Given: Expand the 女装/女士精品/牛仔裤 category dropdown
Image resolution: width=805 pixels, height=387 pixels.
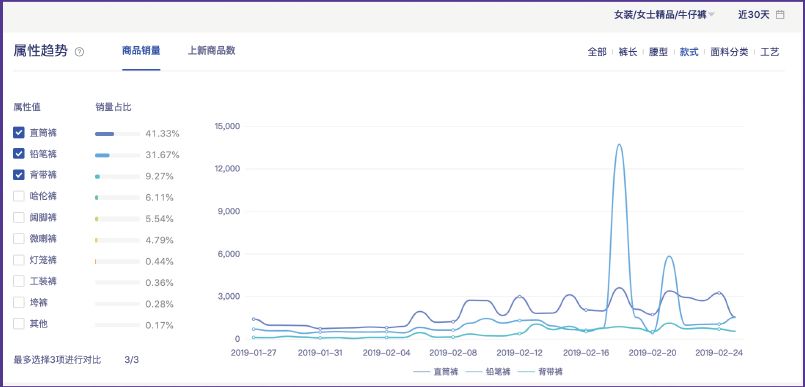Looking at the screenshot, I should [664, 15].
